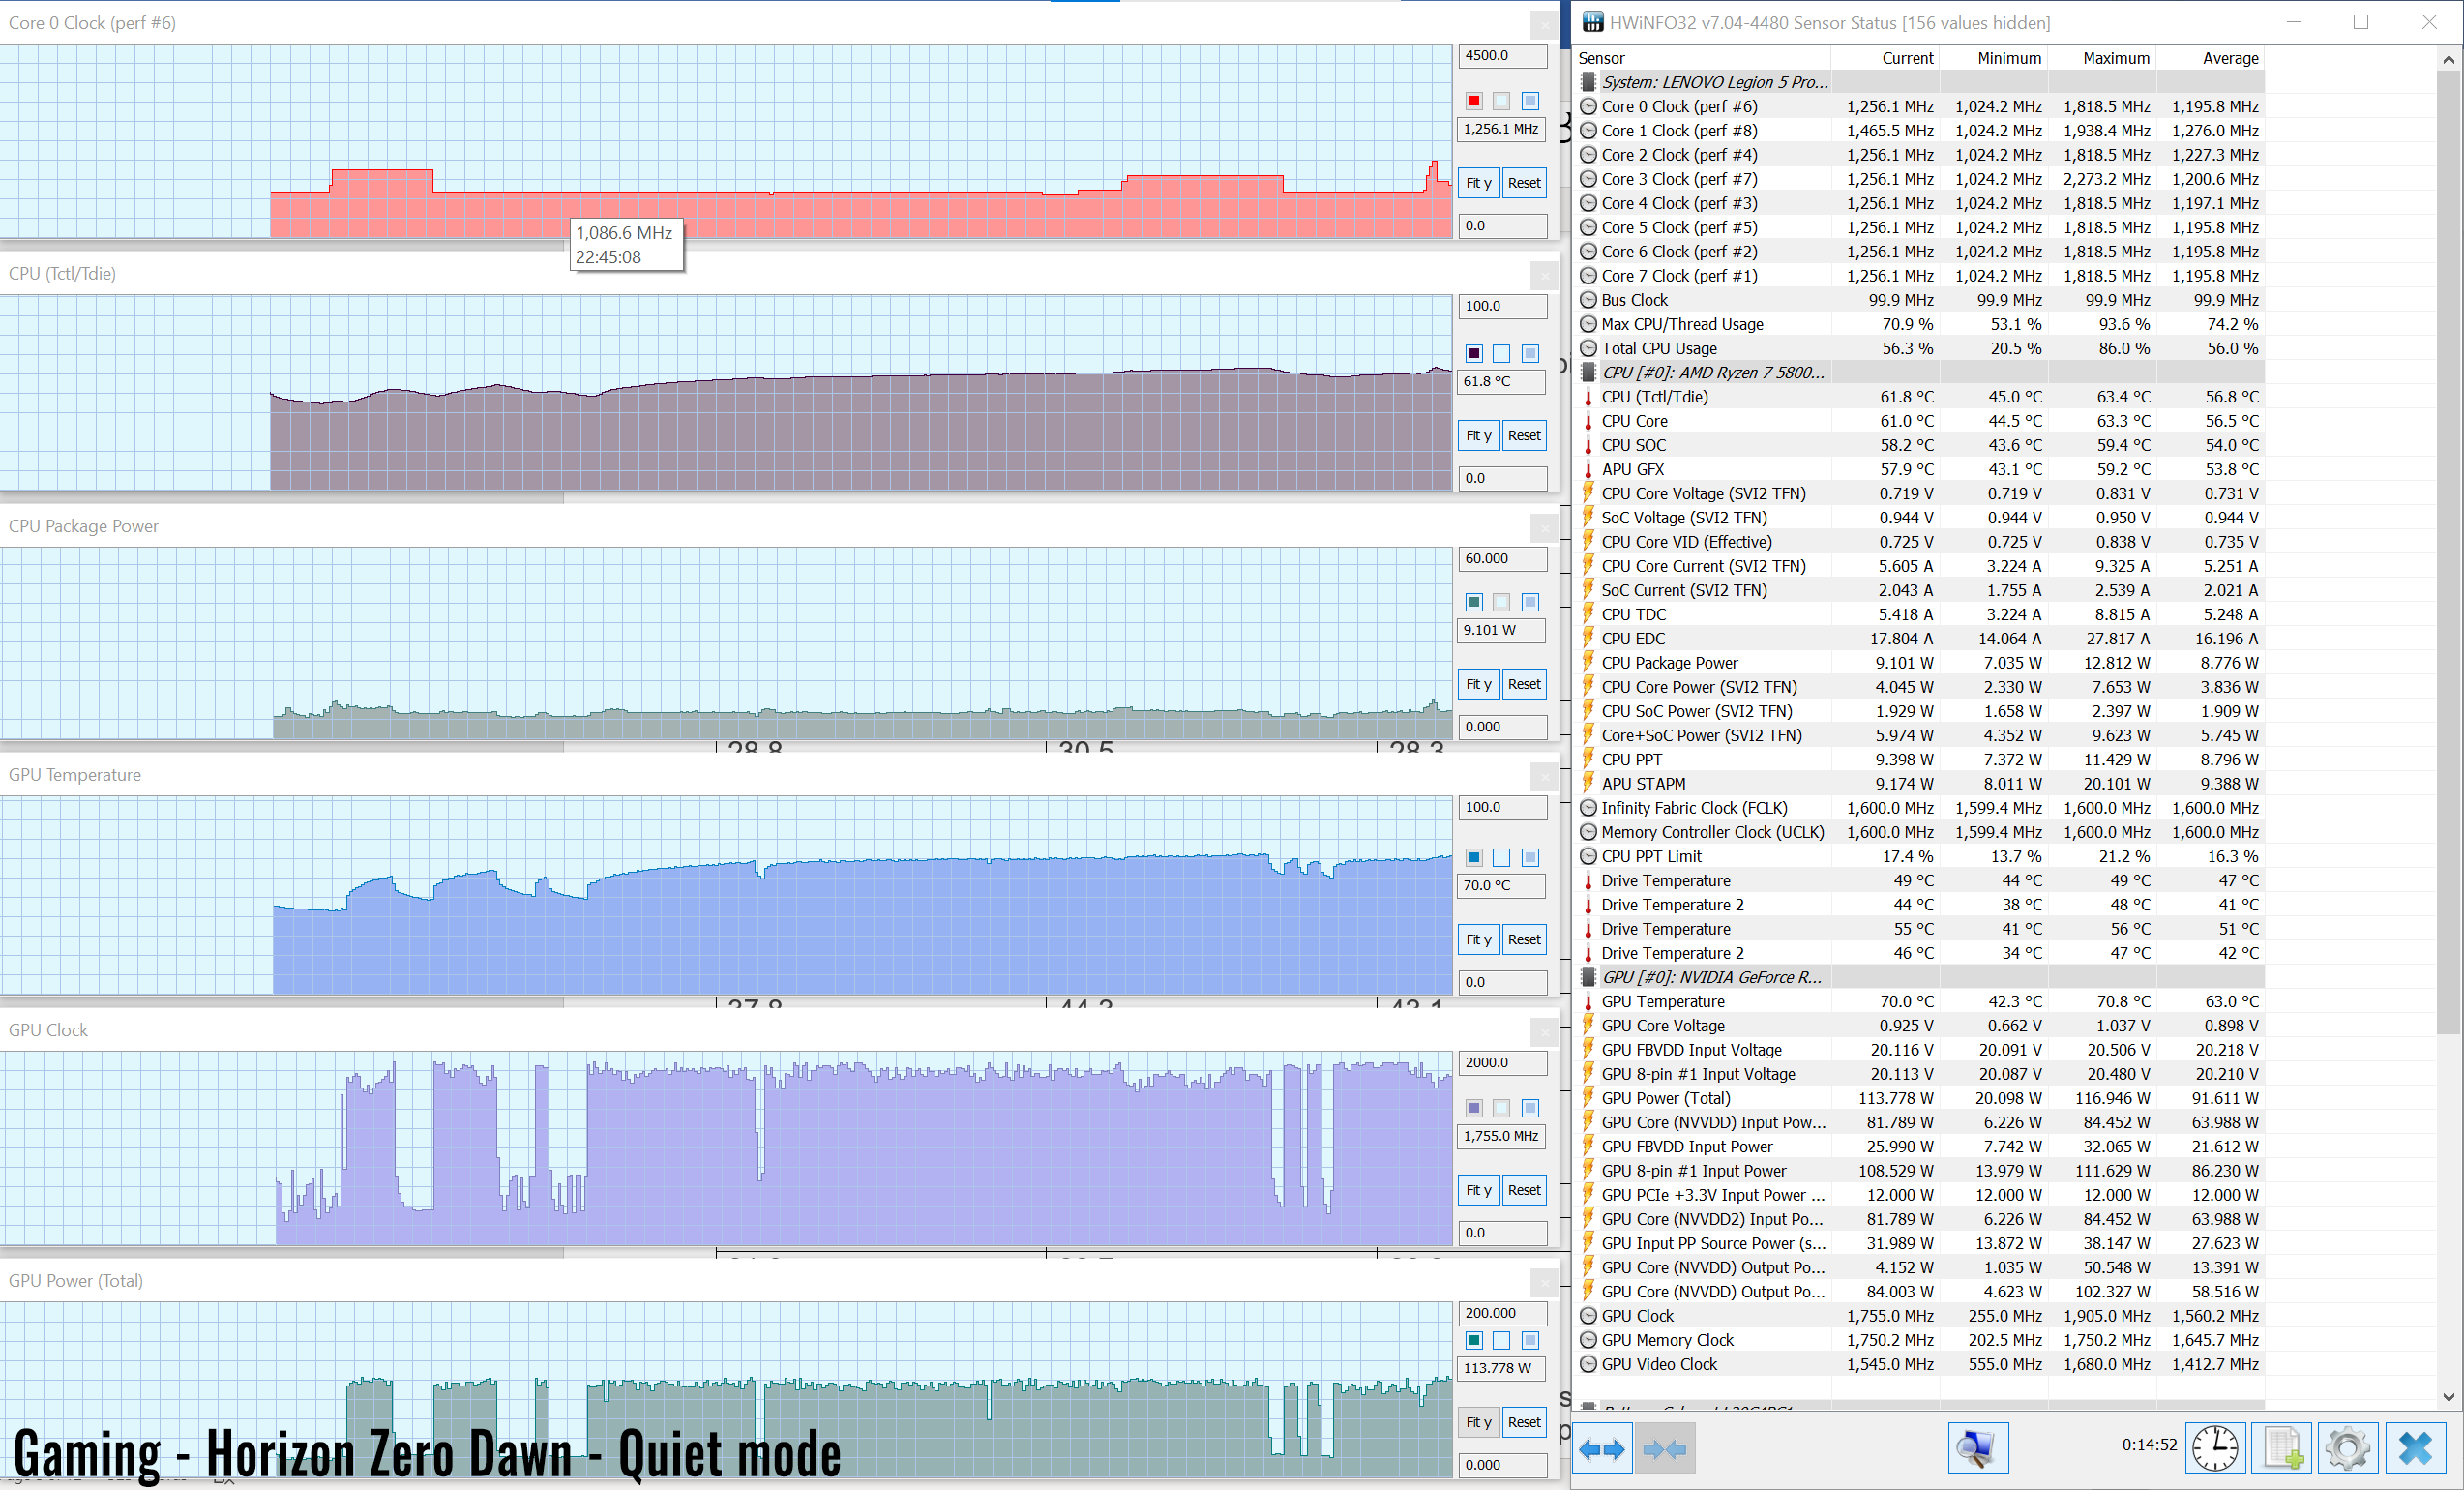Open the sensor settings gear icon
The image size is (2464, 1490).
click(2348, 1448)
